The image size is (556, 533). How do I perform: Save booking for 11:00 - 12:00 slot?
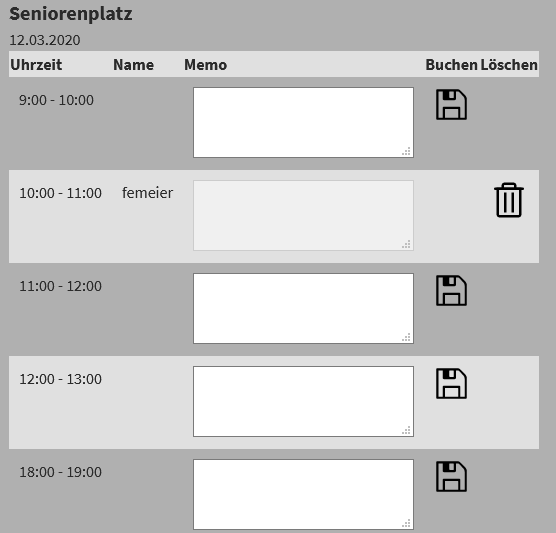pos(451,290)
